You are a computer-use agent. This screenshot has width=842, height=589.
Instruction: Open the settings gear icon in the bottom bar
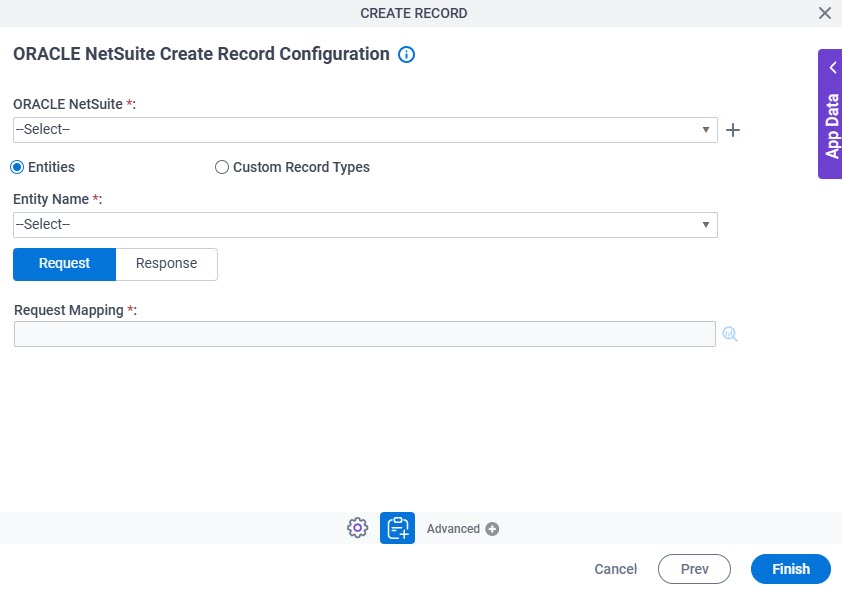[x=357, y=528]
